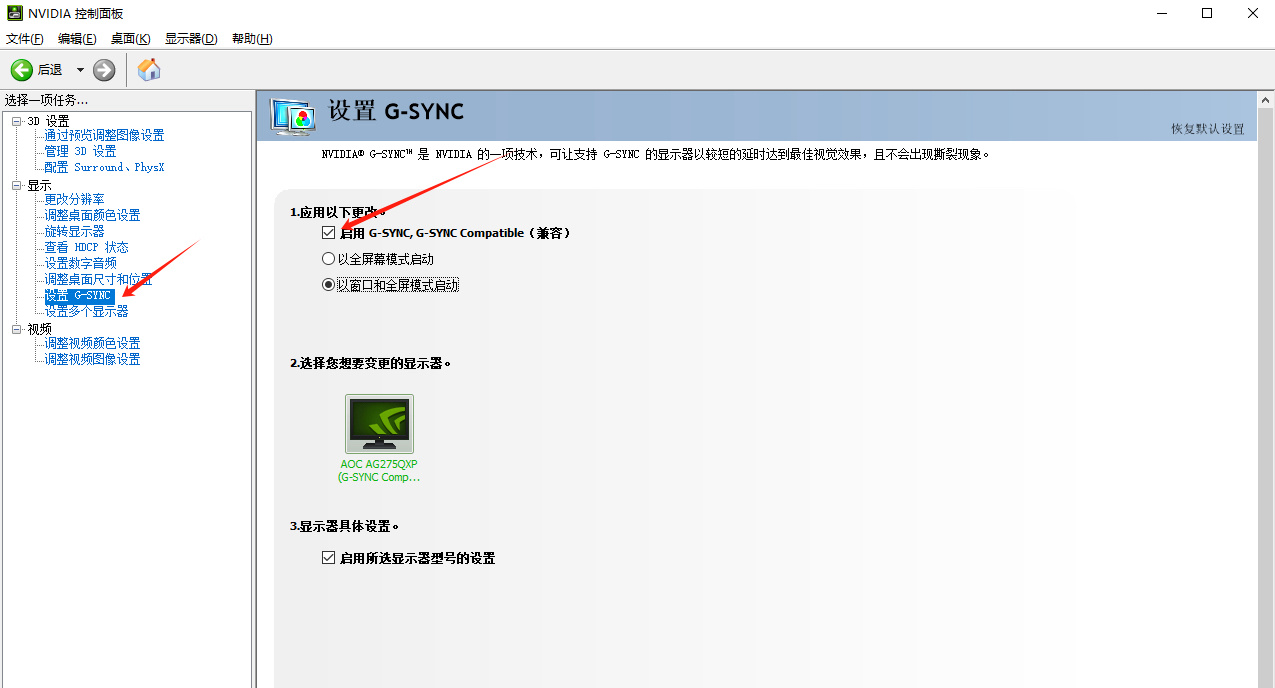Open the 显示器(D) menu

[x=191, y=39]
